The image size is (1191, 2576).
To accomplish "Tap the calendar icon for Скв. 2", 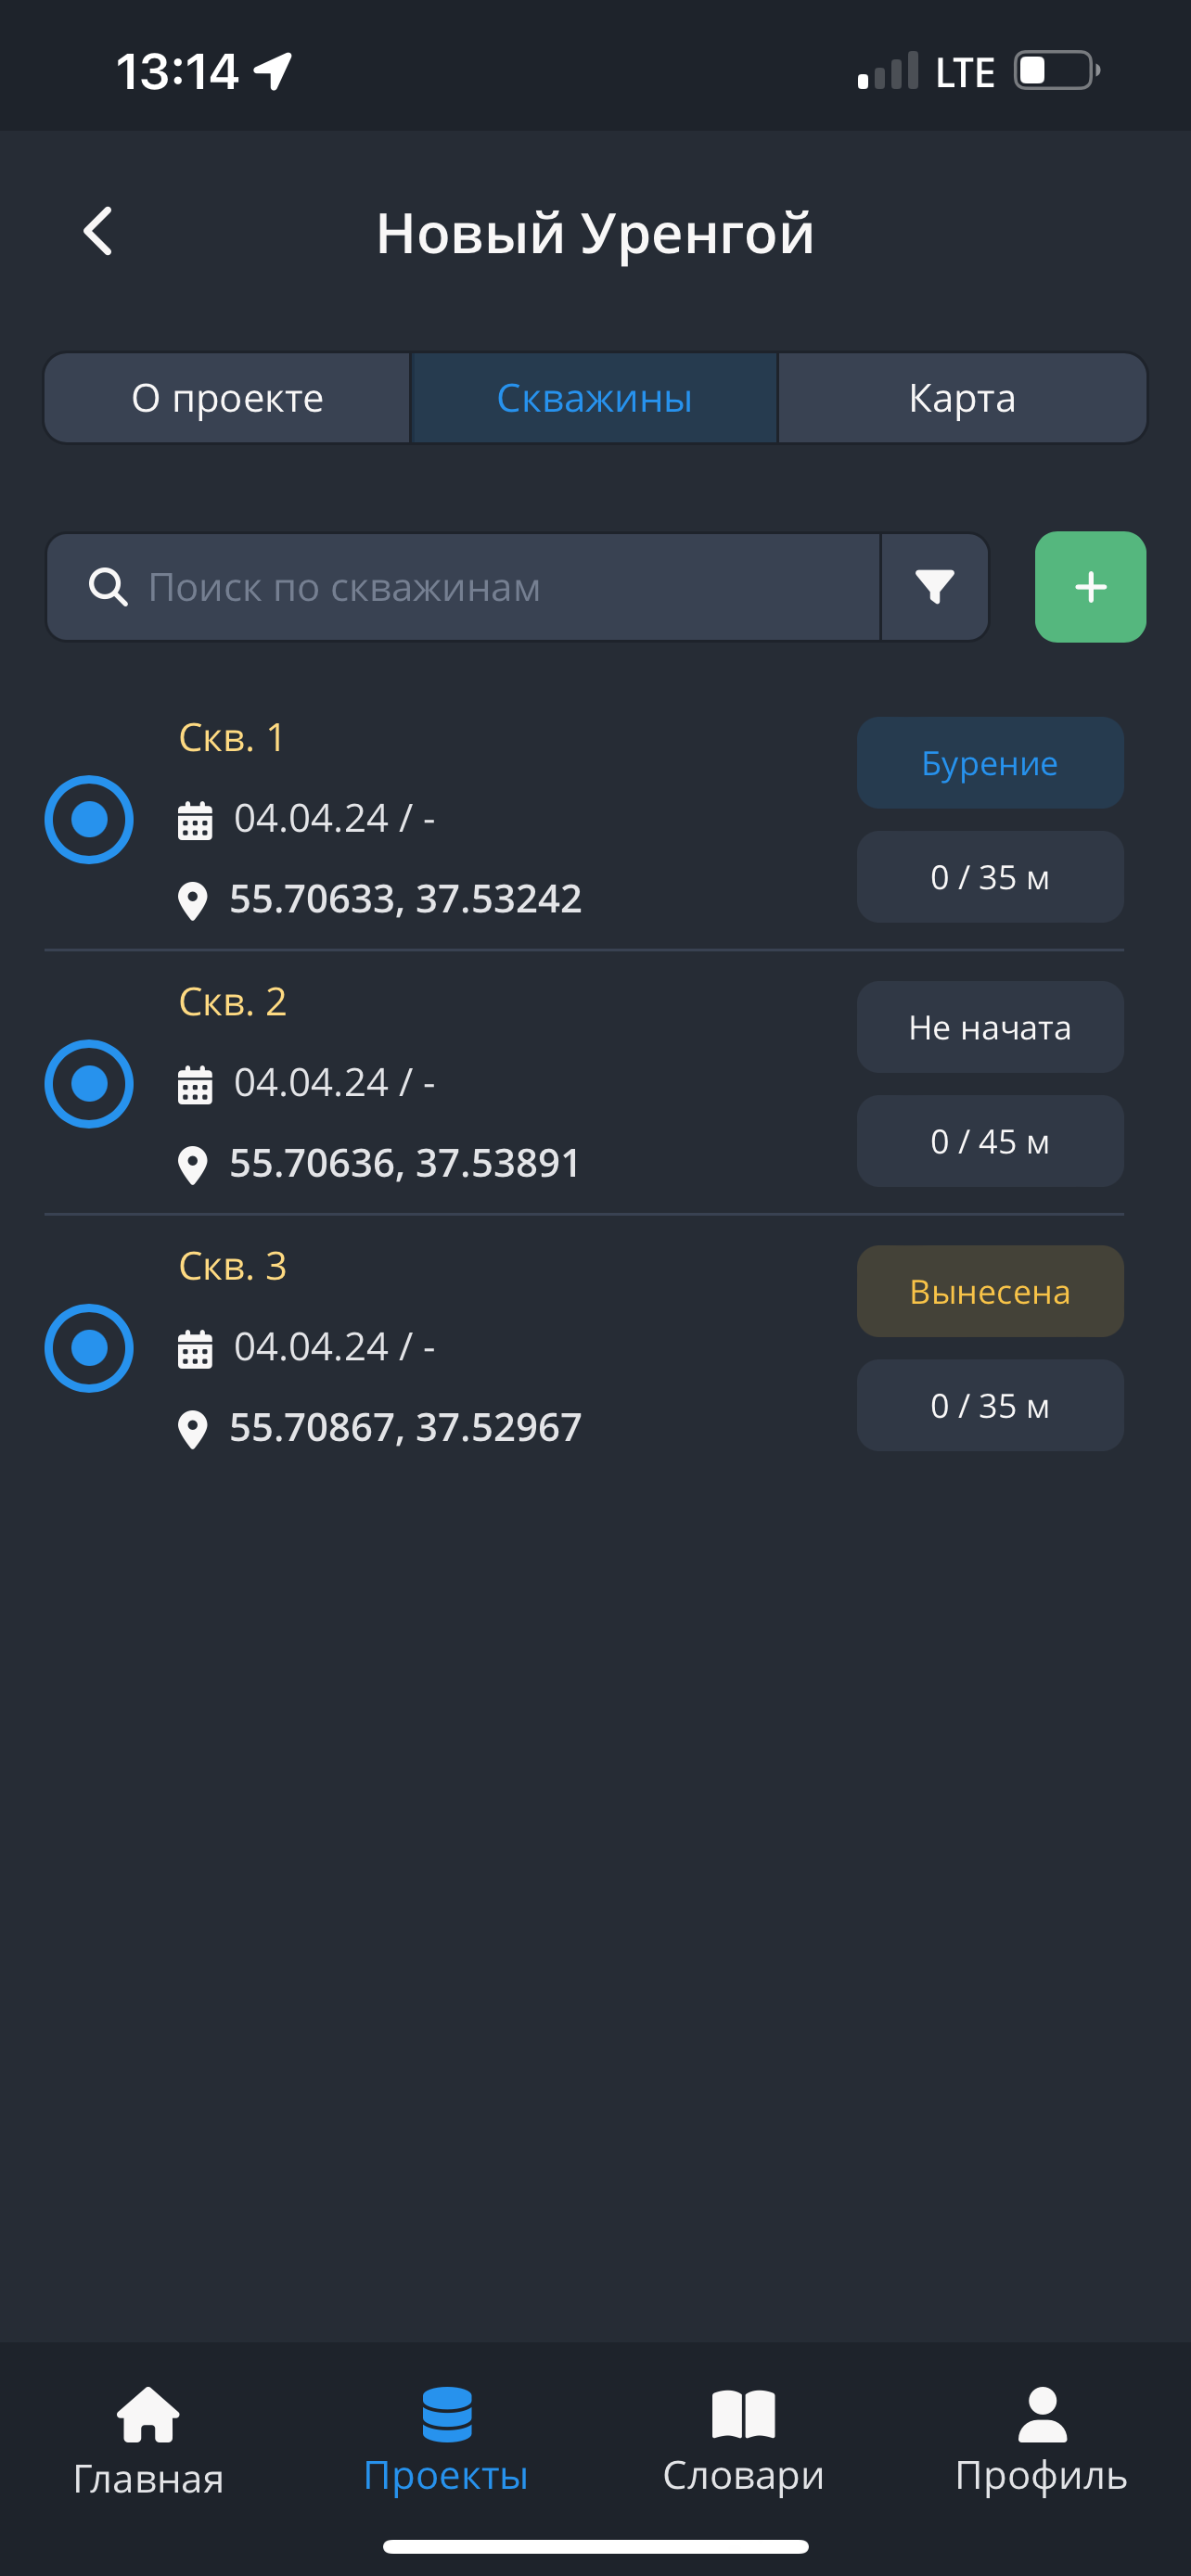I will [195, 1084].
